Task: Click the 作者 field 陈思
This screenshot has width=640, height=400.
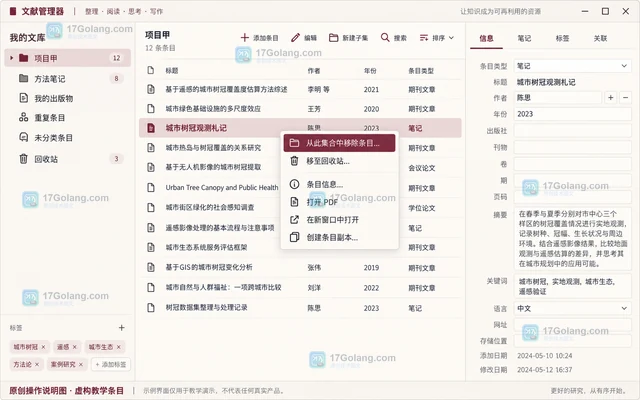Action: [558, 98]
